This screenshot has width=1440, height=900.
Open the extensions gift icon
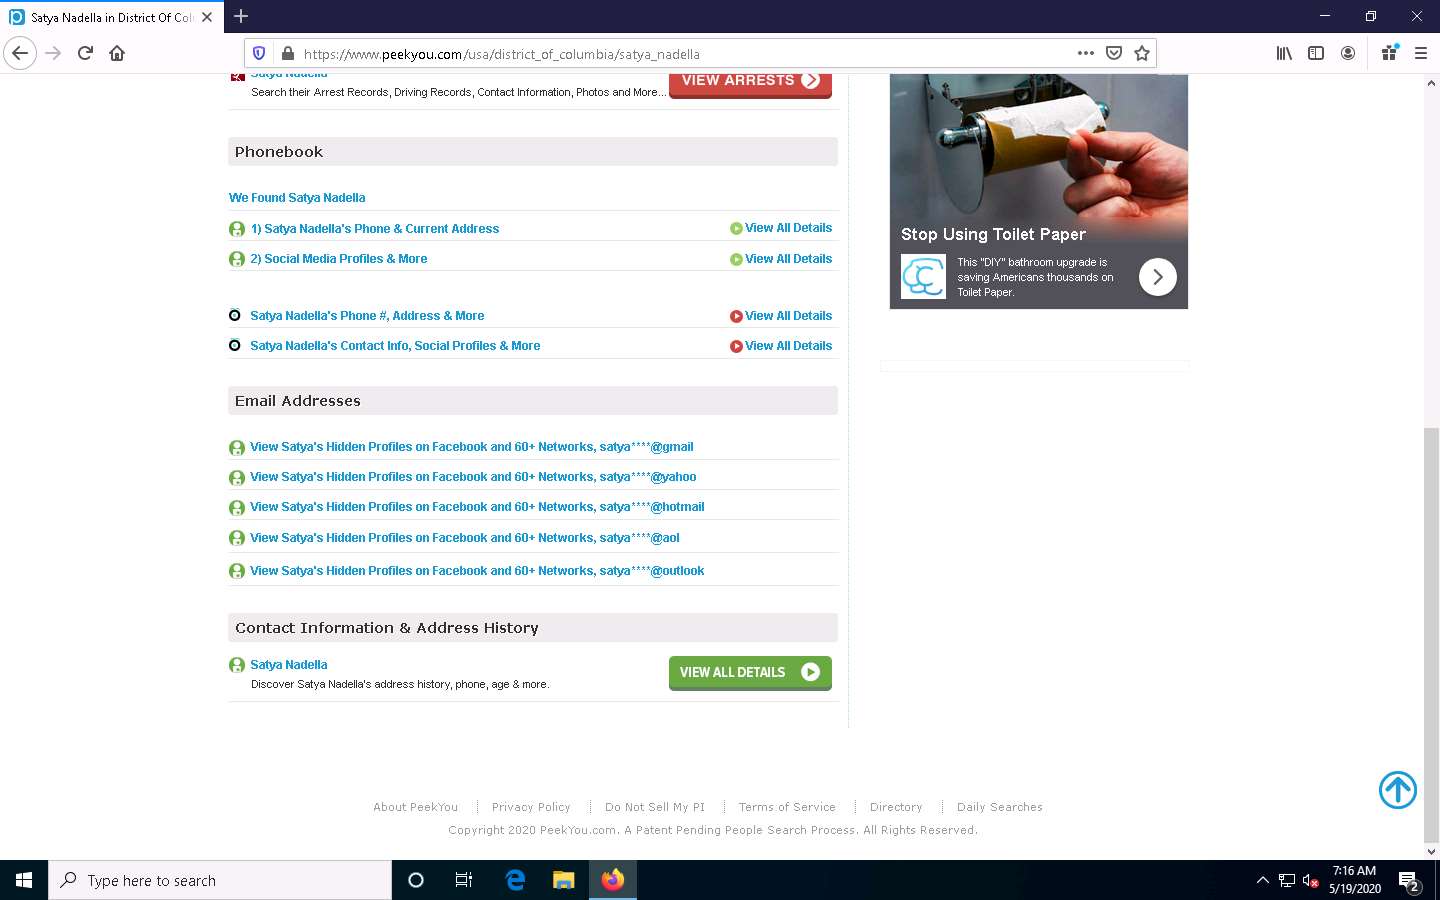pyautogui.click(x=1389, y=53)
